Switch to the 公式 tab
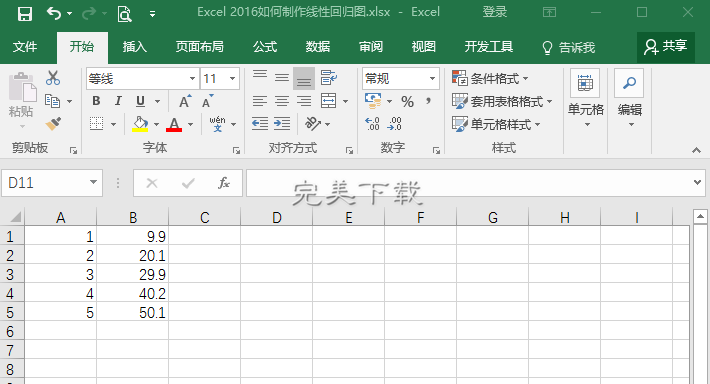 (x=265, y=47)
